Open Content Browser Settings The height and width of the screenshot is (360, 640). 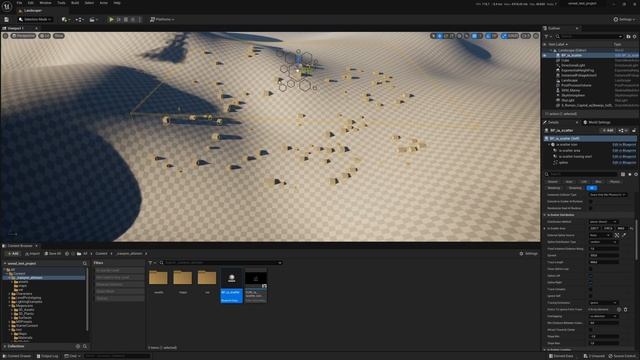pyautogui.click(x=528, y=254)
